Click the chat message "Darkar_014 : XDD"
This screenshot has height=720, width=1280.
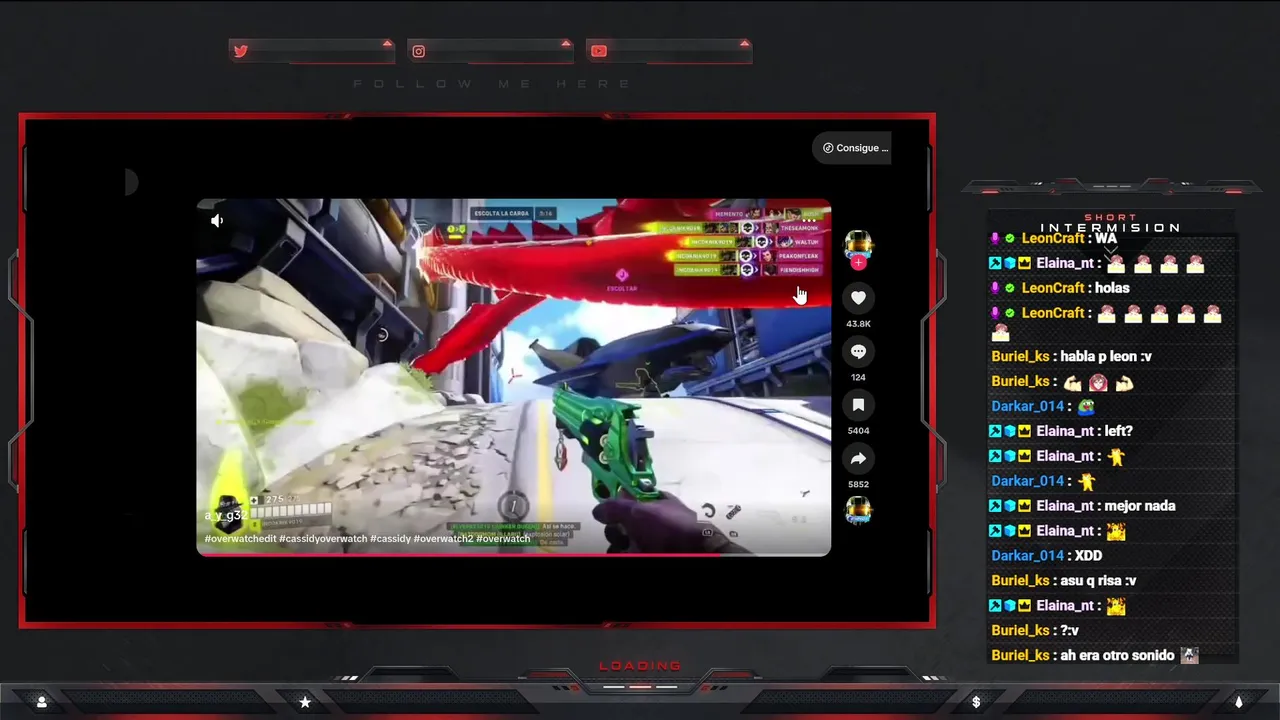(x=1046, y=556)
